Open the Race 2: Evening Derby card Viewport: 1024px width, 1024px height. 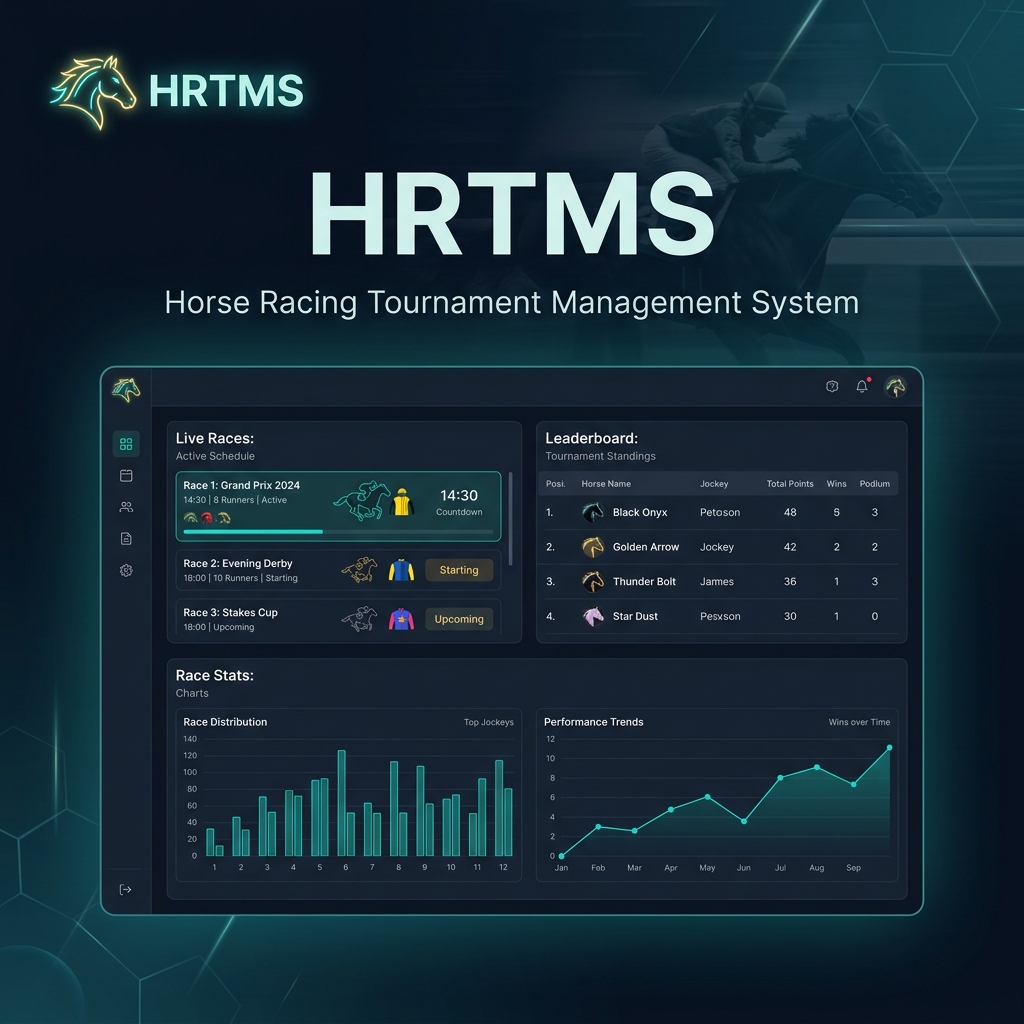(x=338, y=570)
